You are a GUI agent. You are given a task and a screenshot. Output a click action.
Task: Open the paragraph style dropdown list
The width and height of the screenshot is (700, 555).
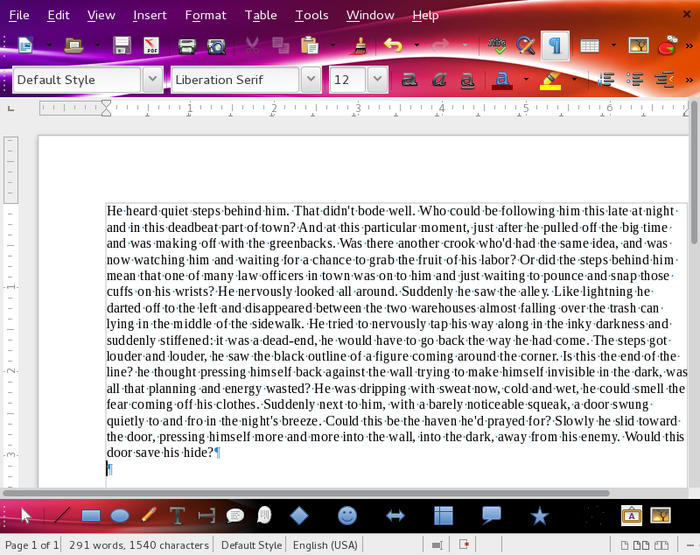(152, 79)
